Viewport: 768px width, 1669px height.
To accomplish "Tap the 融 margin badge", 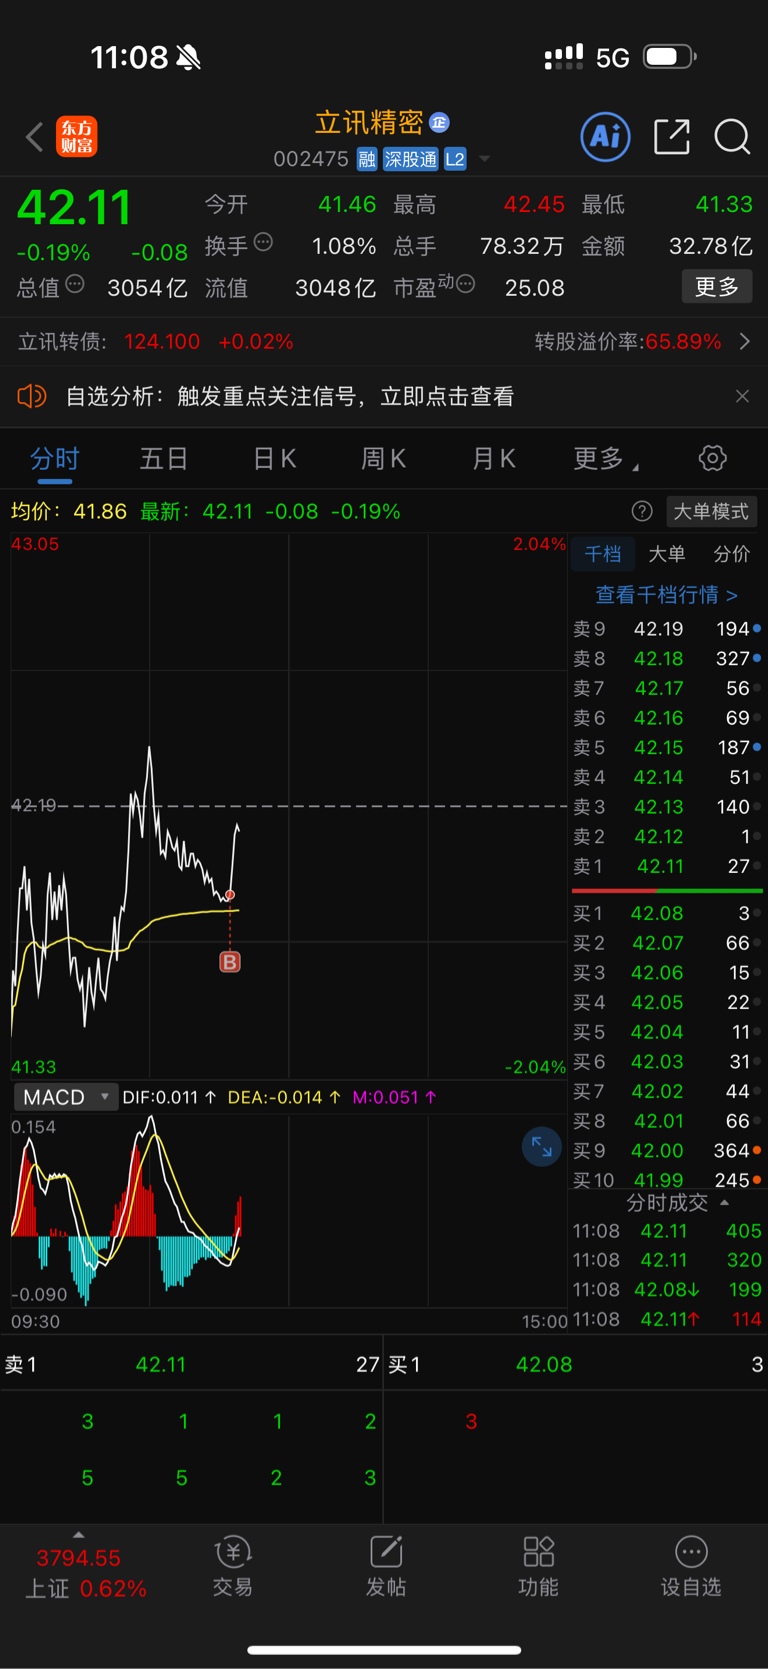I will (367, 159).
